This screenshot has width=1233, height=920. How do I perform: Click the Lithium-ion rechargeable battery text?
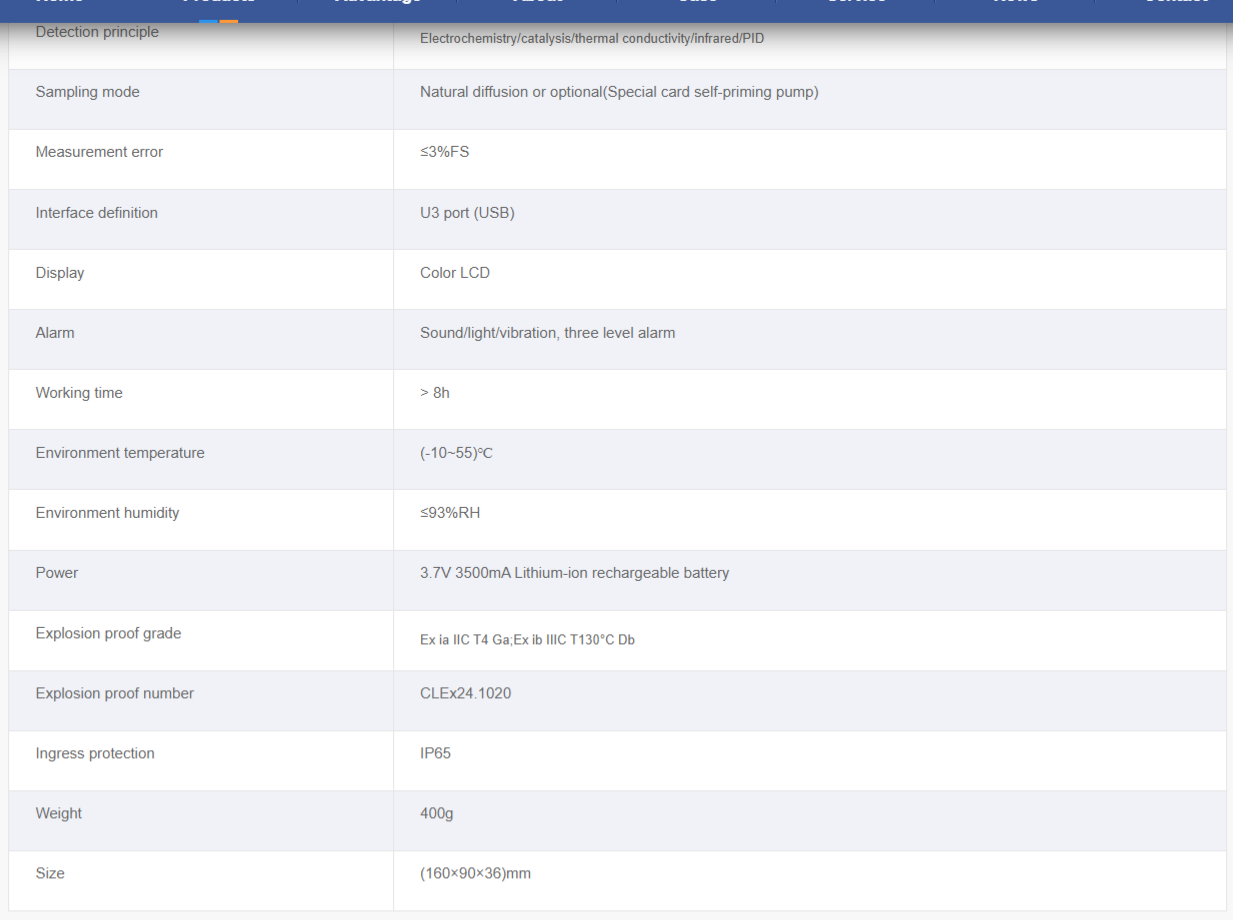621,573
